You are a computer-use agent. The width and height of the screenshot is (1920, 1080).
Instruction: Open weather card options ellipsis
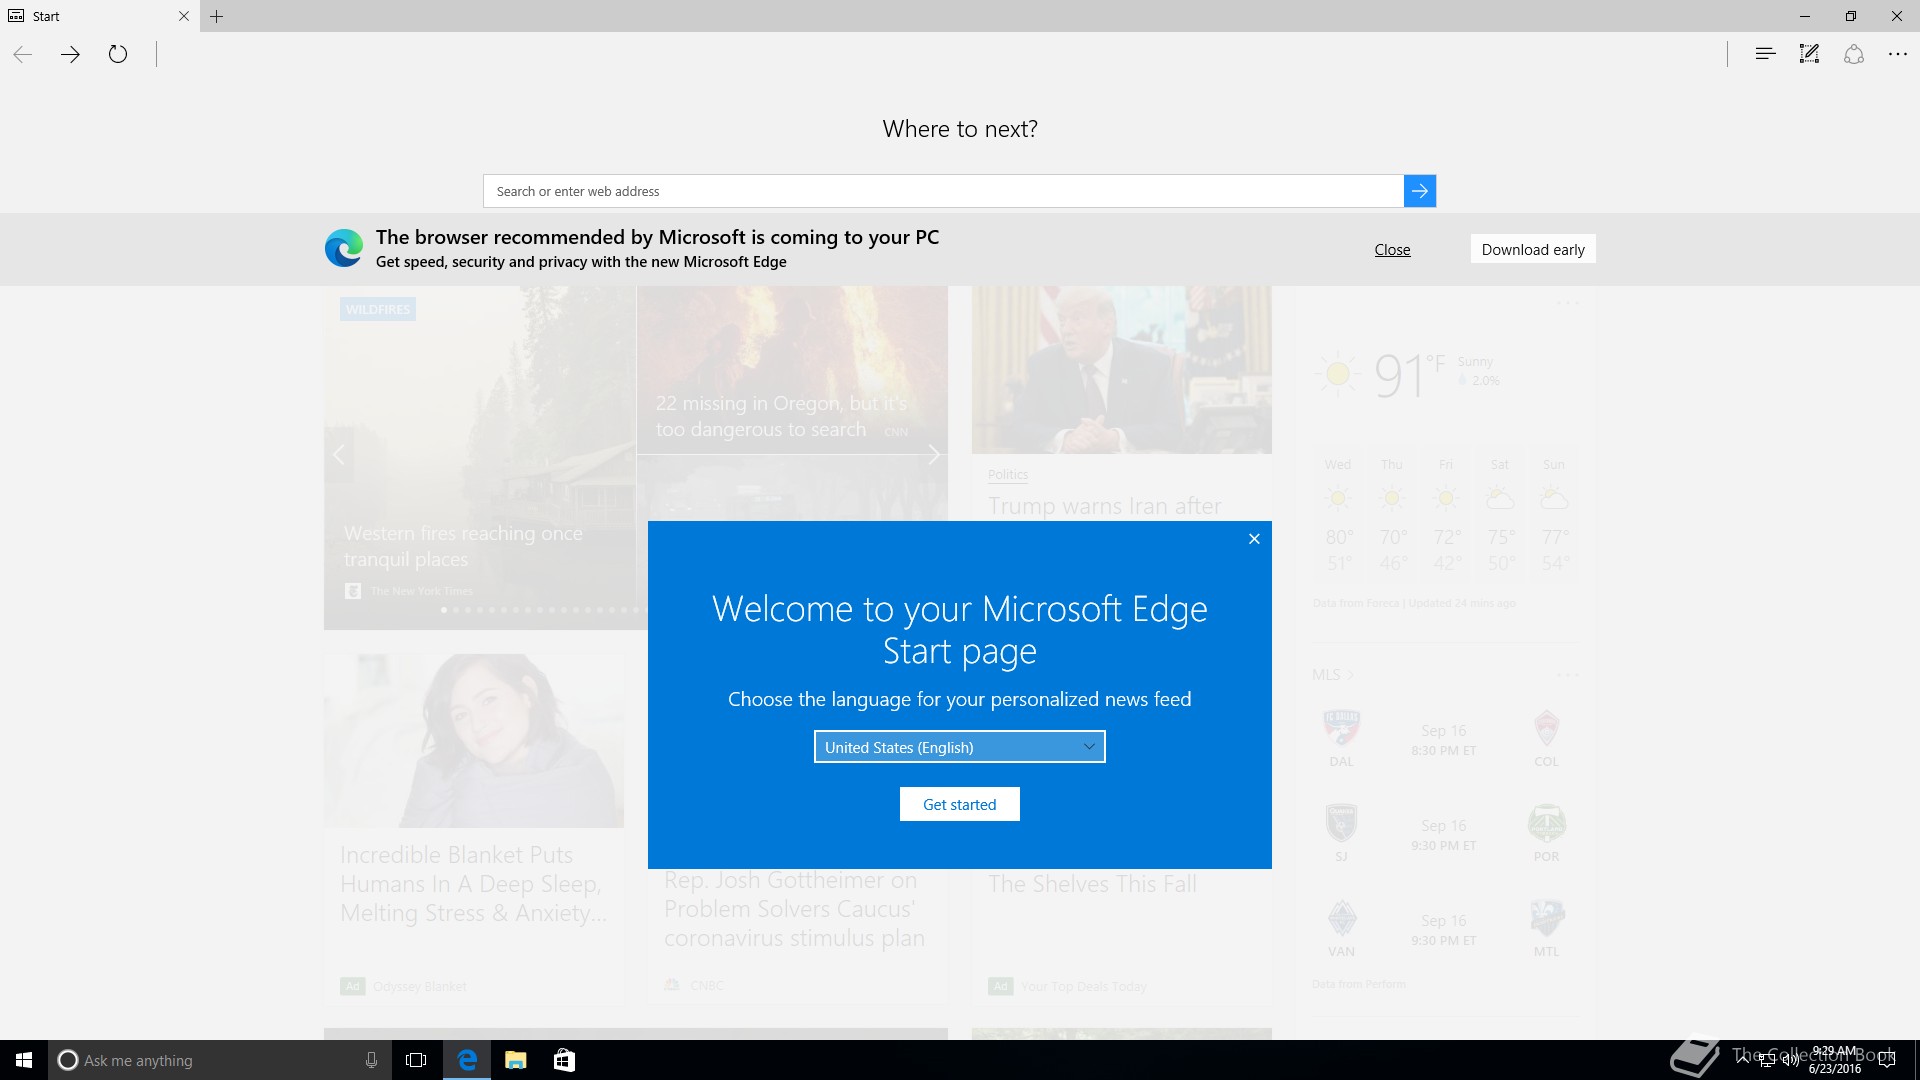coord(1567,302)
